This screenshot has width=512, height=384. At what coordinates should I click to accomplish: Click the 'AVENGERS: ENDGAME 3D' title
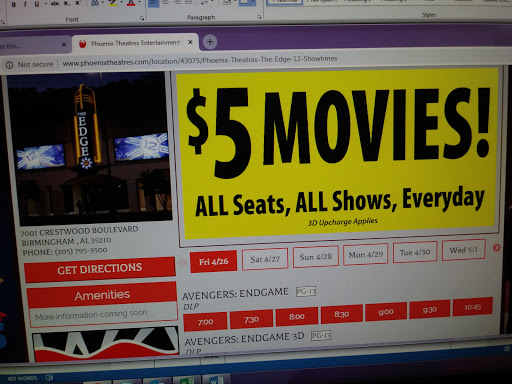(244, 339)
